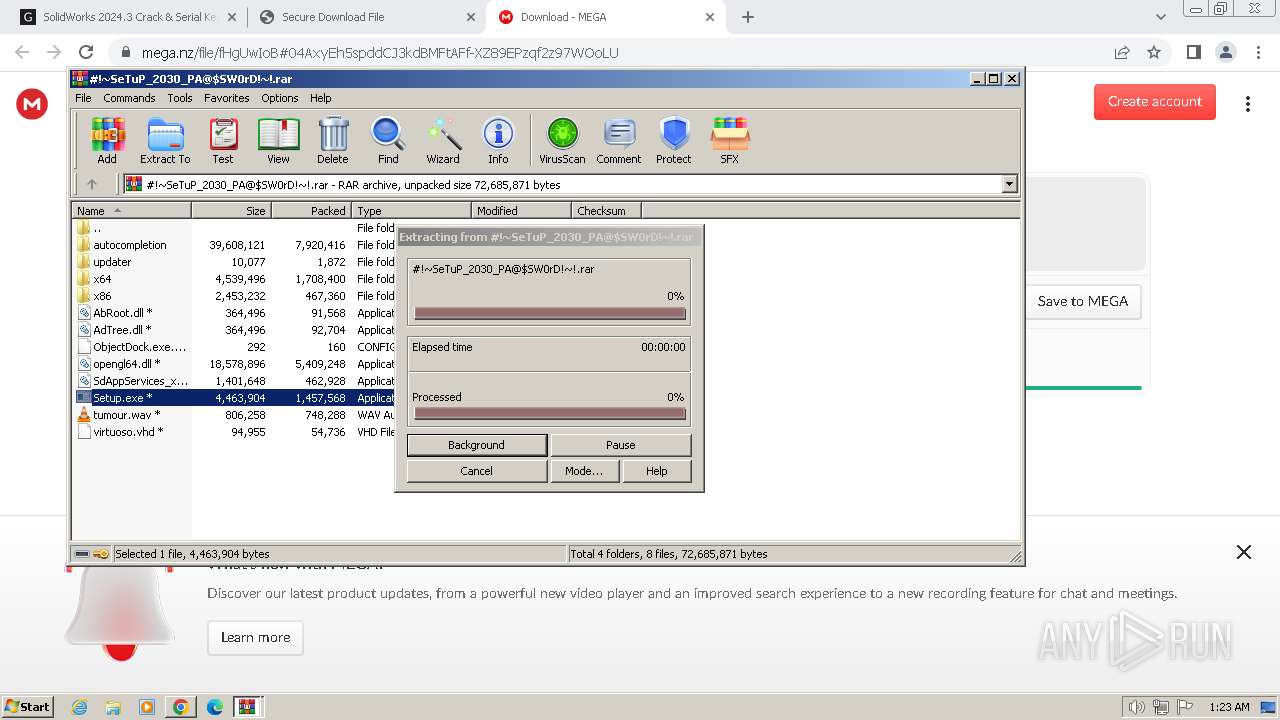Select tumour.wav file
Screen dimensions: 1280x720
point(127,415)
